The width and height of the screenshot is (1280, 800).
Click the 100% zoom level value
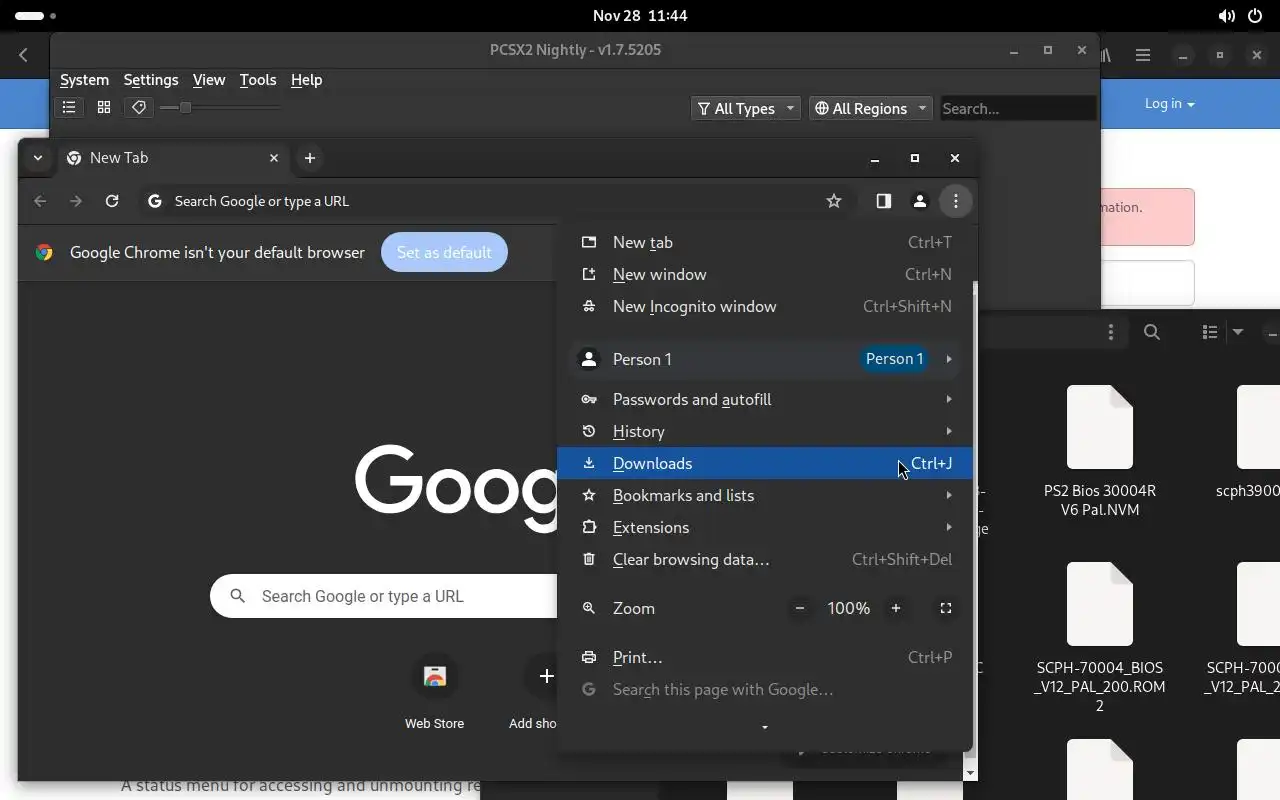(x=848, y=608)
